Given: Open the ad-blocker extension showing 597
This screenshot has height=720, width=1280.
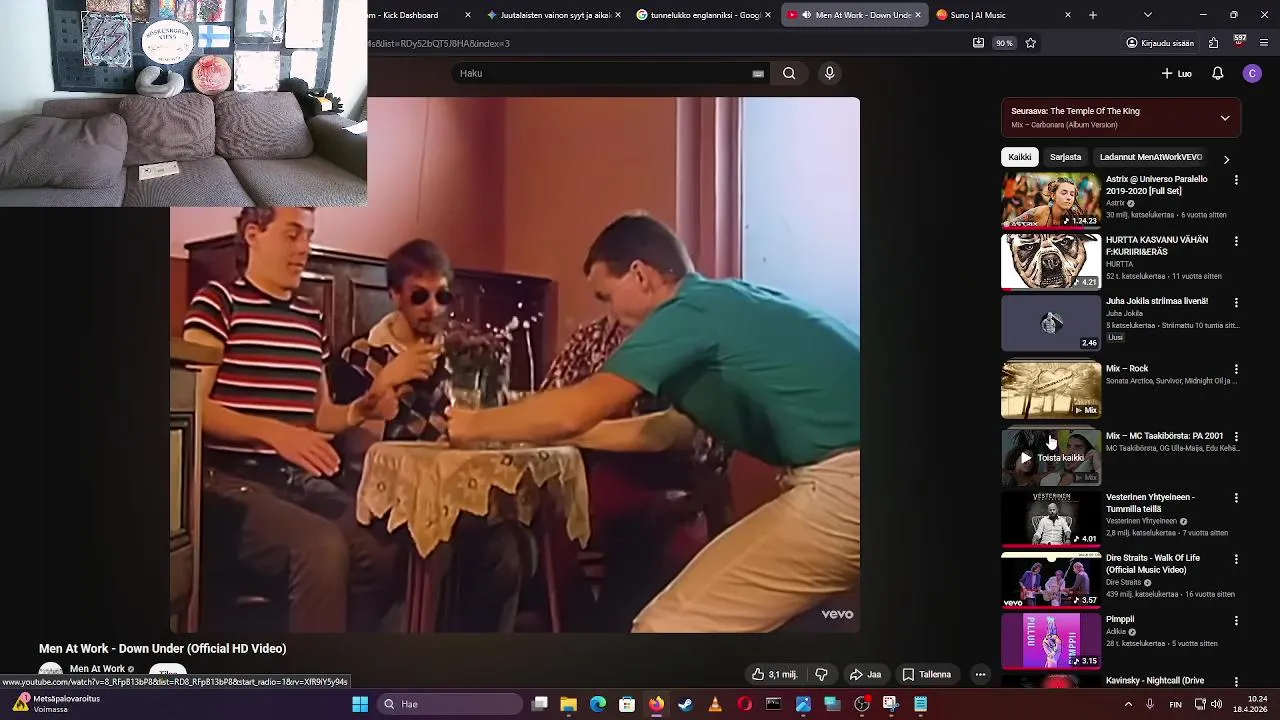Looking at the screenshot, I should 1239,42.
